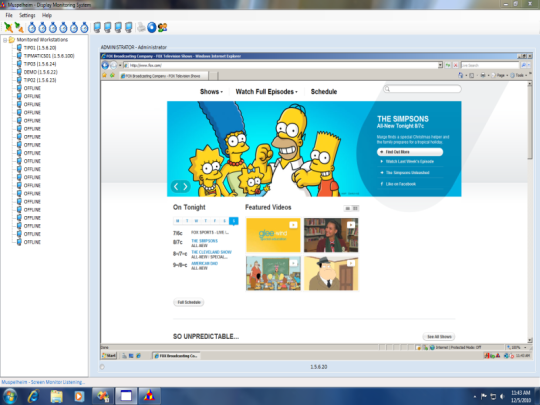Click the first monitor layout icon
The width and height of the screenshot is (540, 405).
tap(97, 27)
